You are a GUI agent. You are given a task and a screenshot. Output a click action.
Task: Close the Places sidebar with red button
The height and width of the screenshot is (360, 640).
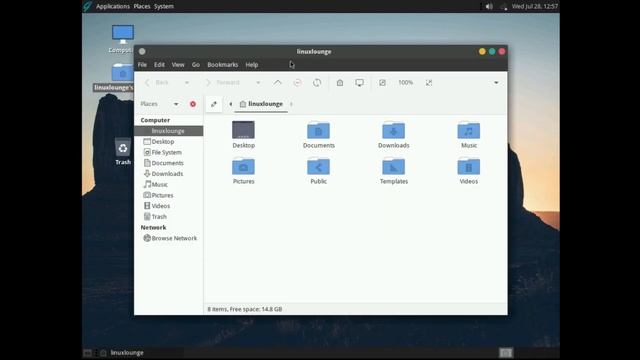193,104
